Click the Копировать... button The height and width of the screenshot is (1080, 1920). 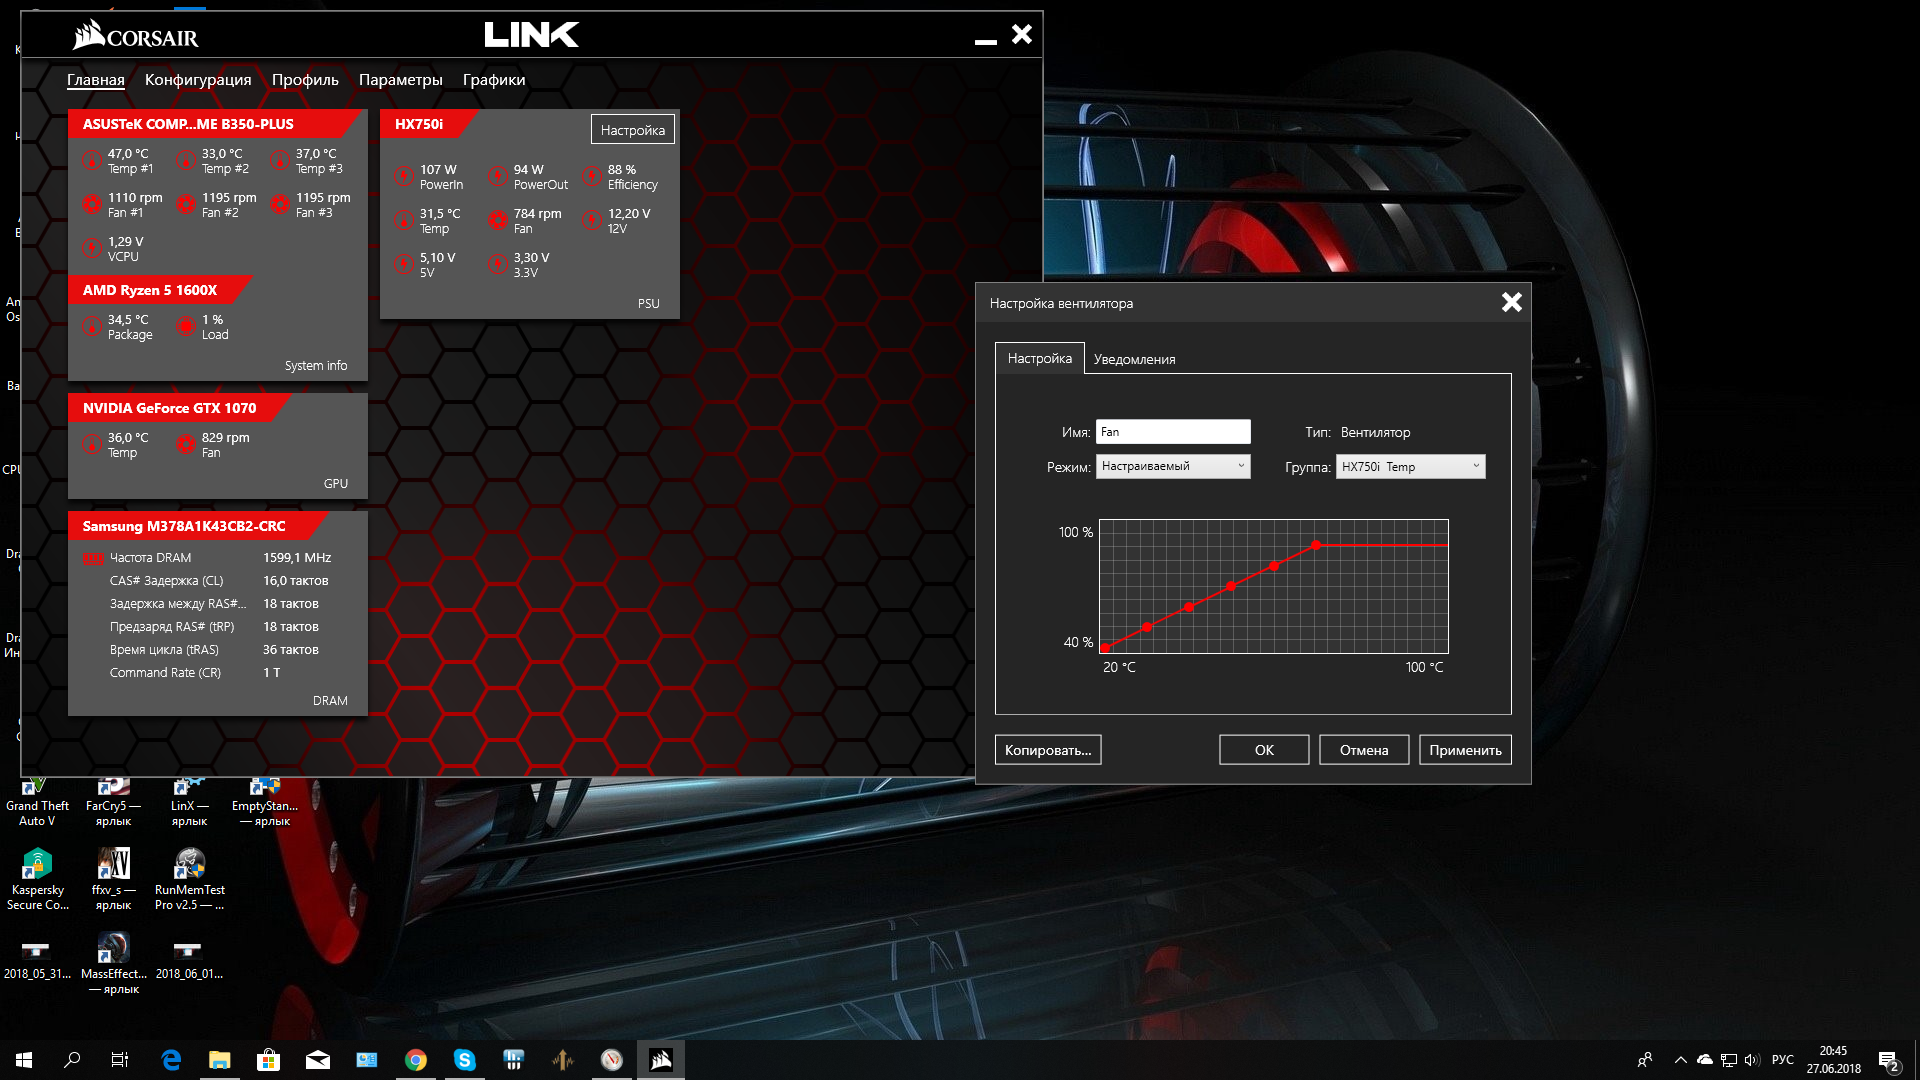pos(1047,750)
